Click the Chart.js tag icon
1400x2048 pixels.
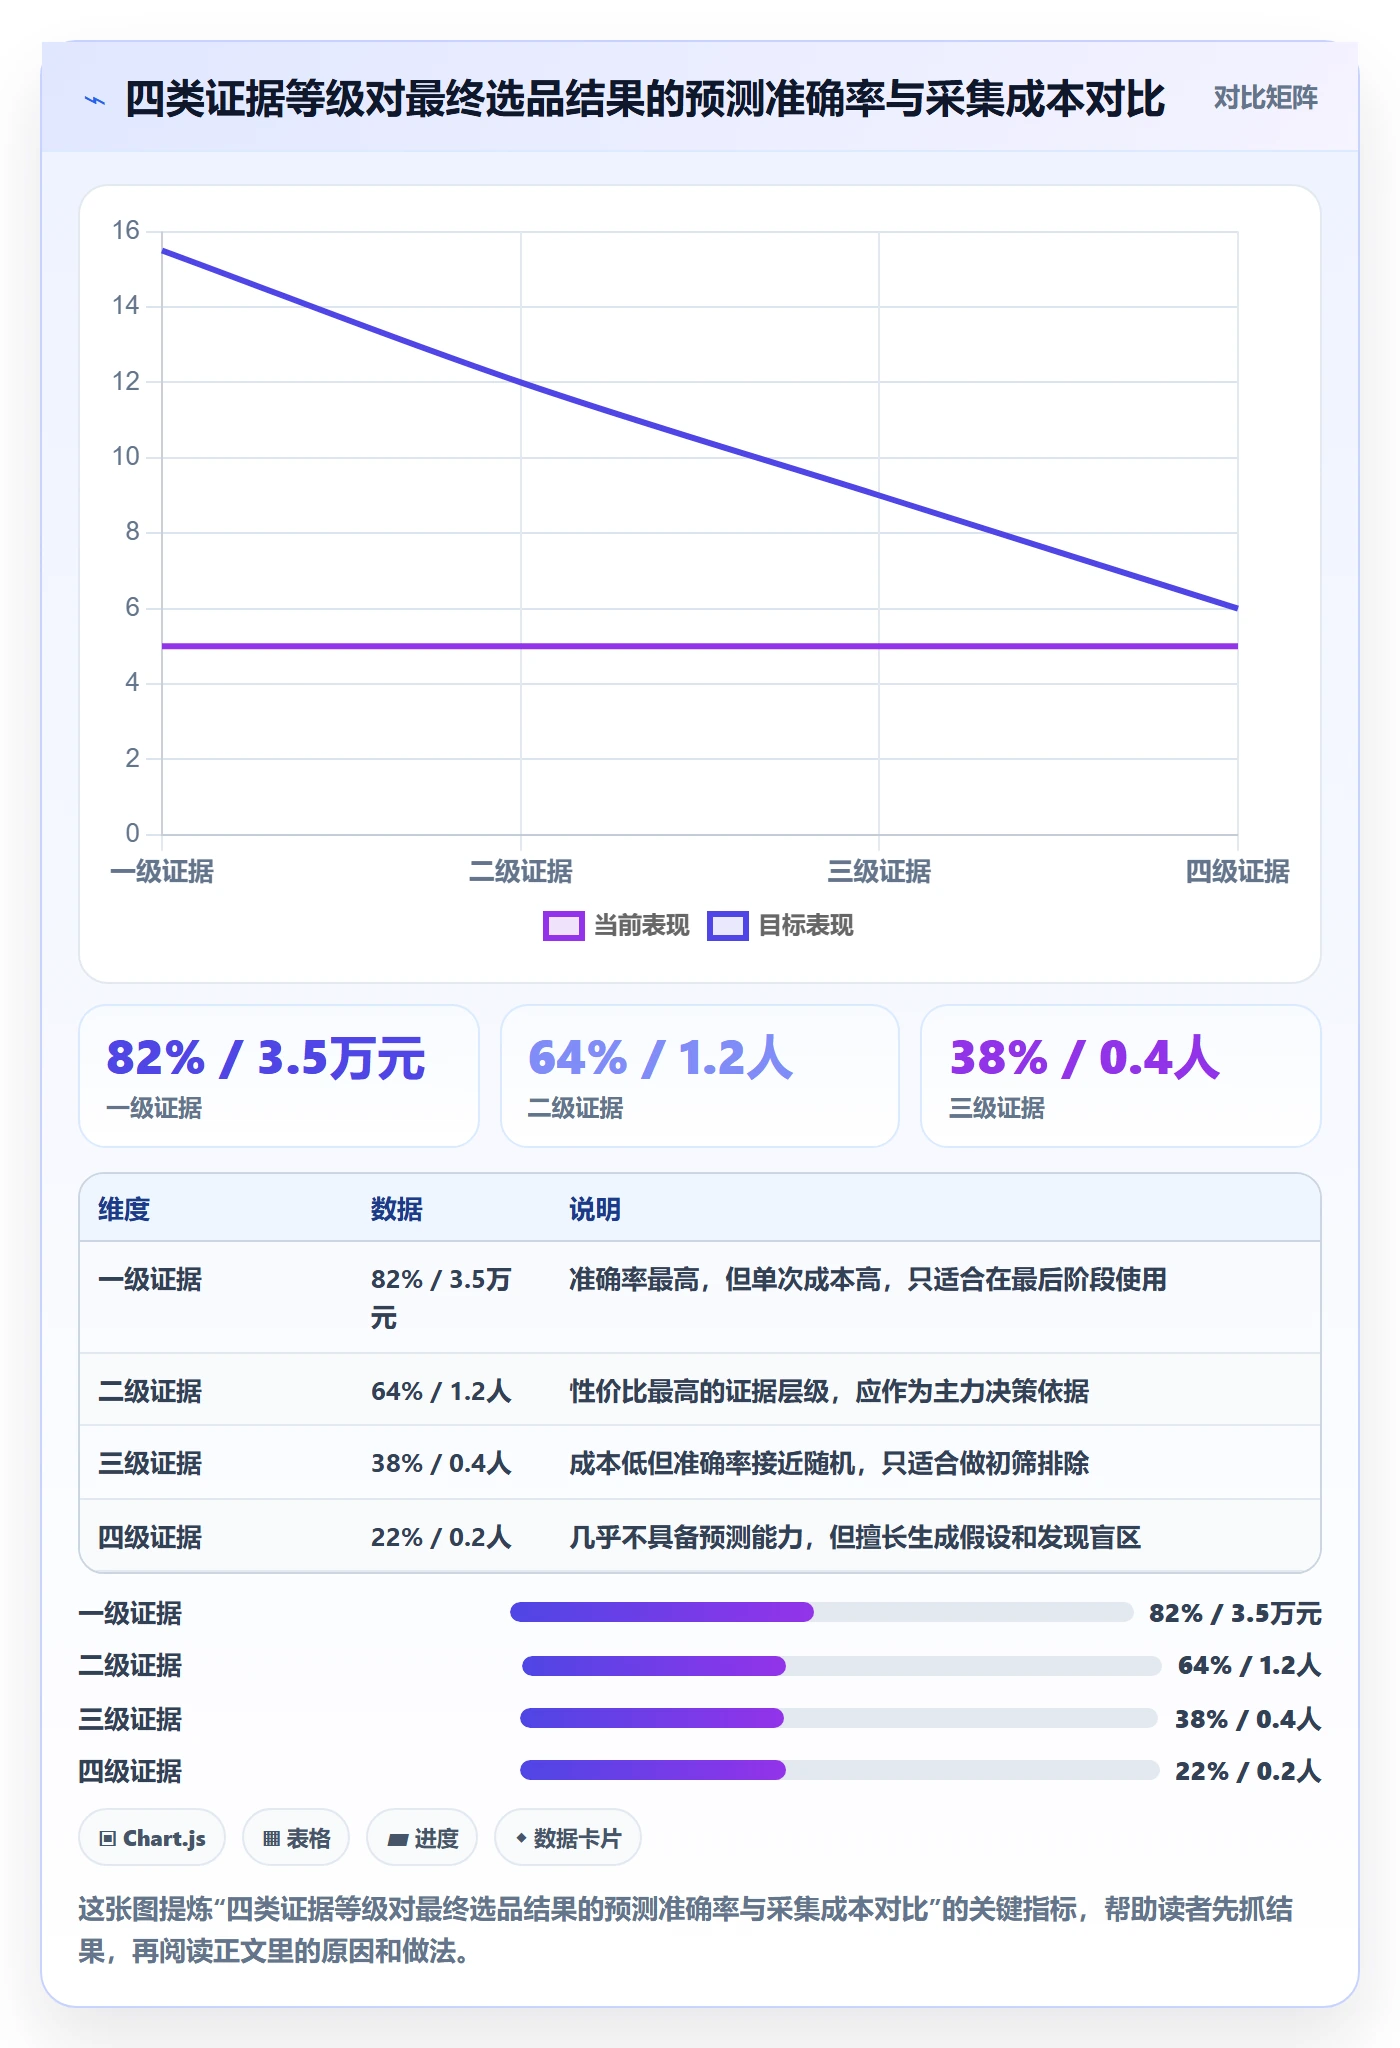coord(108,1838)
